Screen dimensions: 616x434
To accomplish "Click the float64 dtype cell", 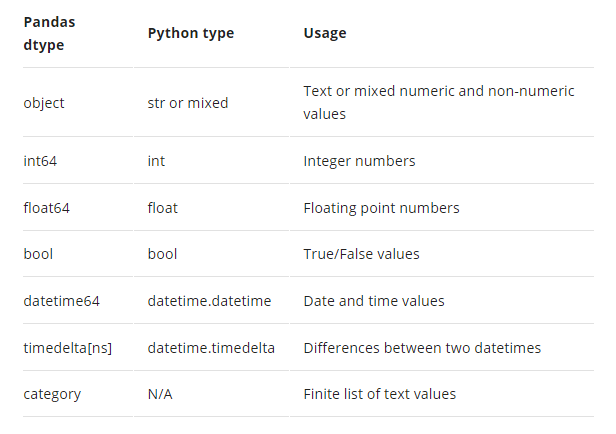I will coord(46,208).
